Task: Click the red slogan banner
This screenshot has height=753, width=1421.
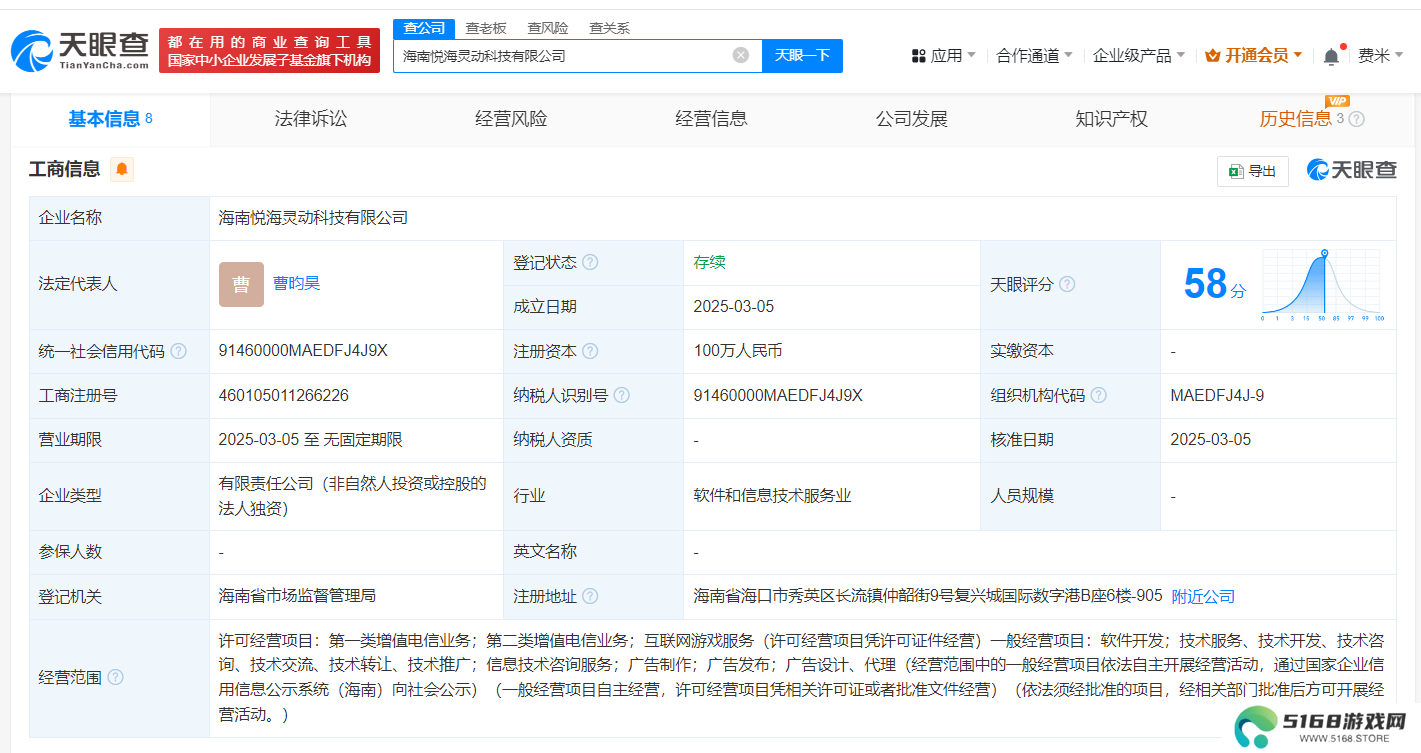Action: (269, 51)
